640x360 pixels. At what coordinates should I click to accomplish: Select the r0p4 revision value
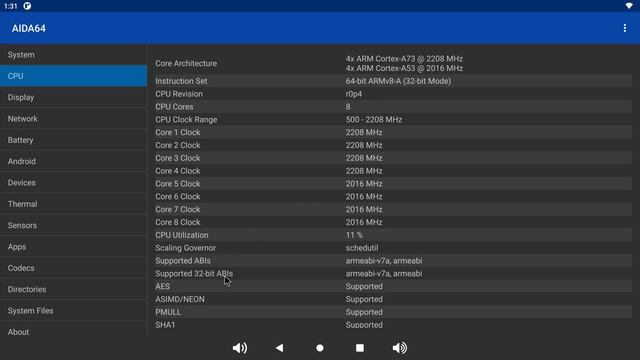pyautogui.click(x=354, y=94)
